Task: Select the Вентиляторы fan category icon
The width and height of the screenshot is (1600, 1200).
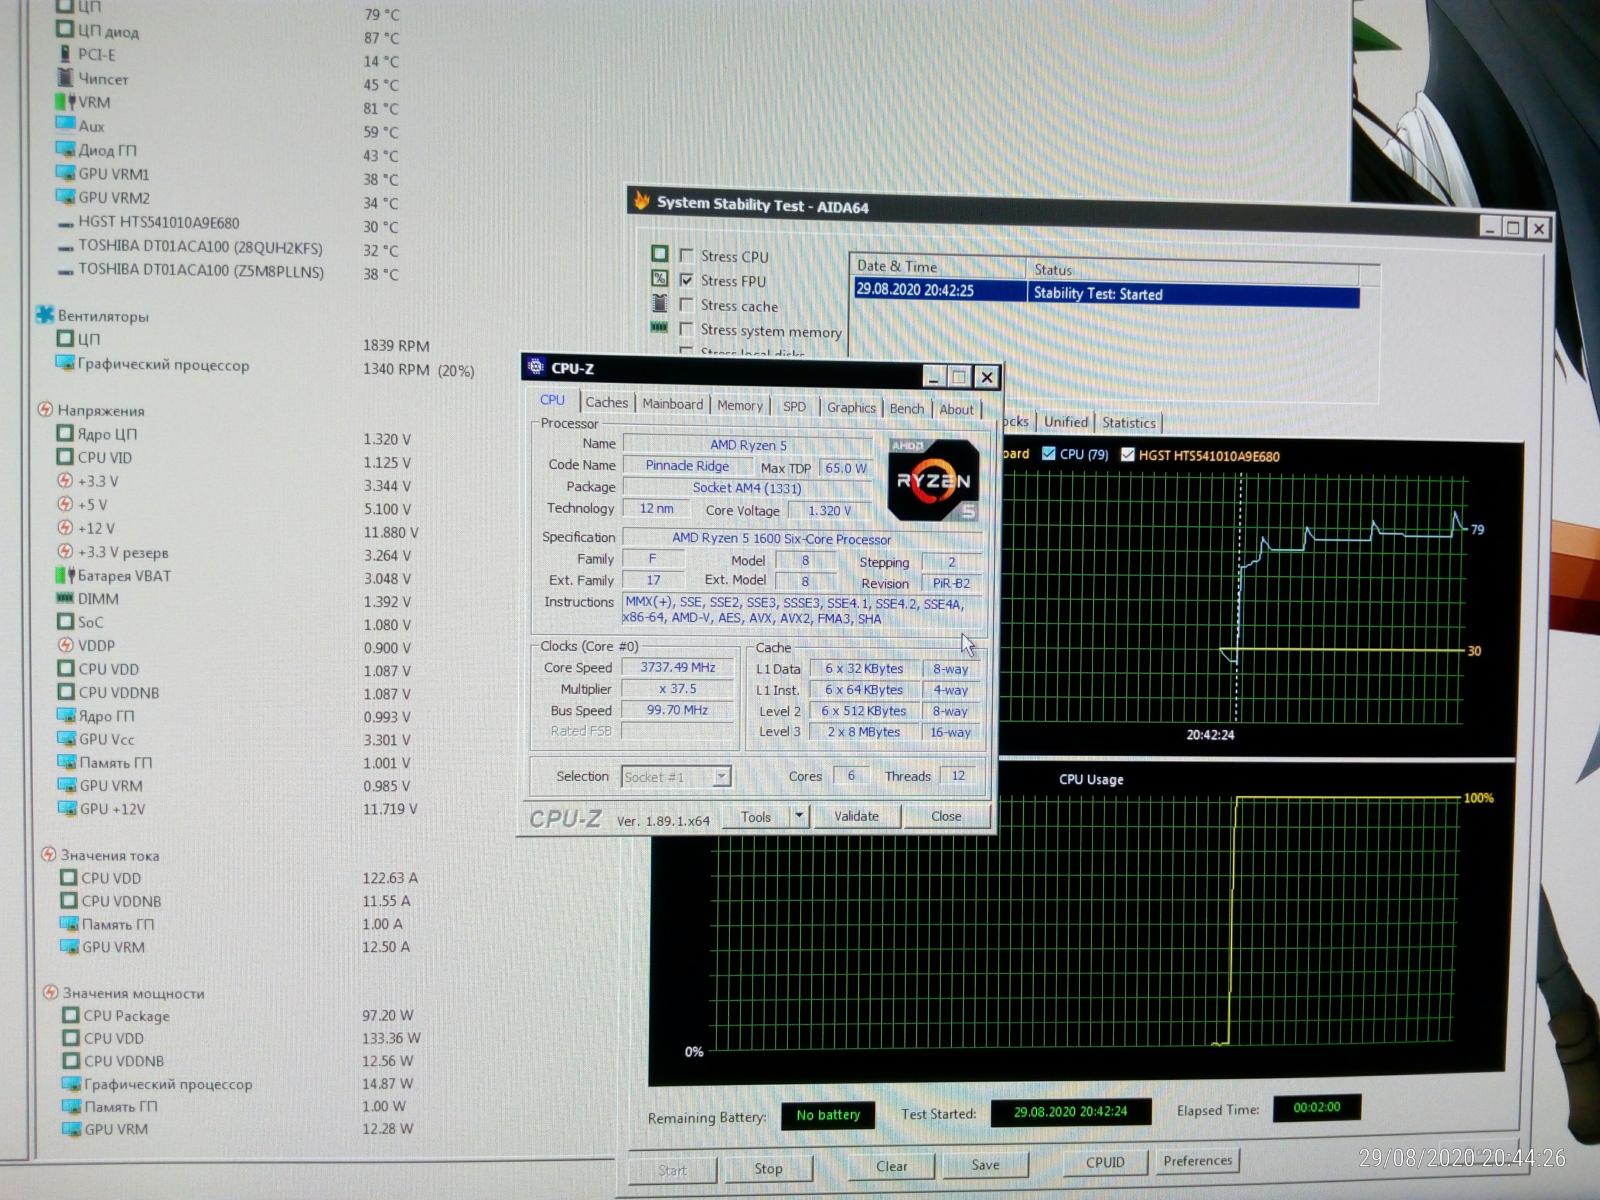Action: coord(45,315)
